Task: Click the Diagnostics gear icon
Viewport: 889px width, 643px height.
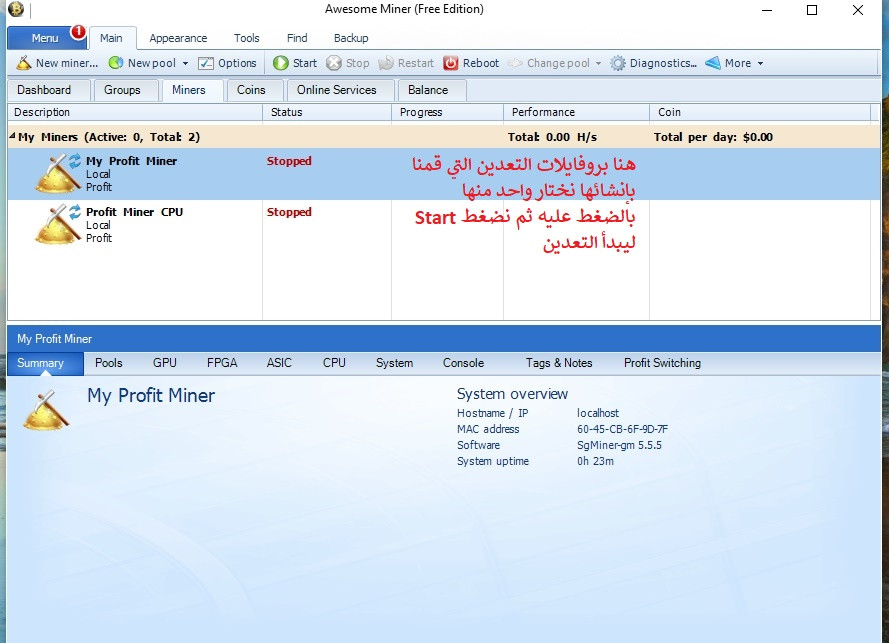Action: (618, 63)
